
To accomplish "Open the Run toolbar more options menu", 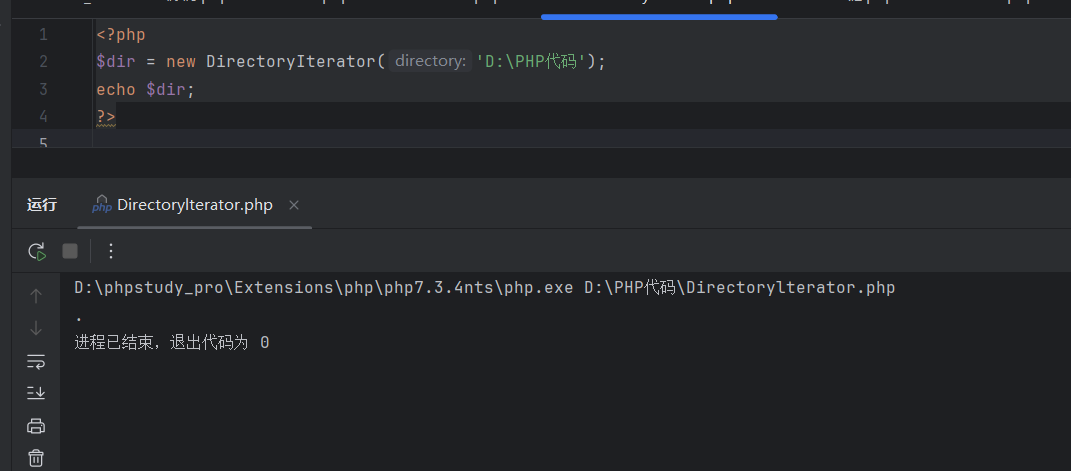I will (x=111, y=251).
